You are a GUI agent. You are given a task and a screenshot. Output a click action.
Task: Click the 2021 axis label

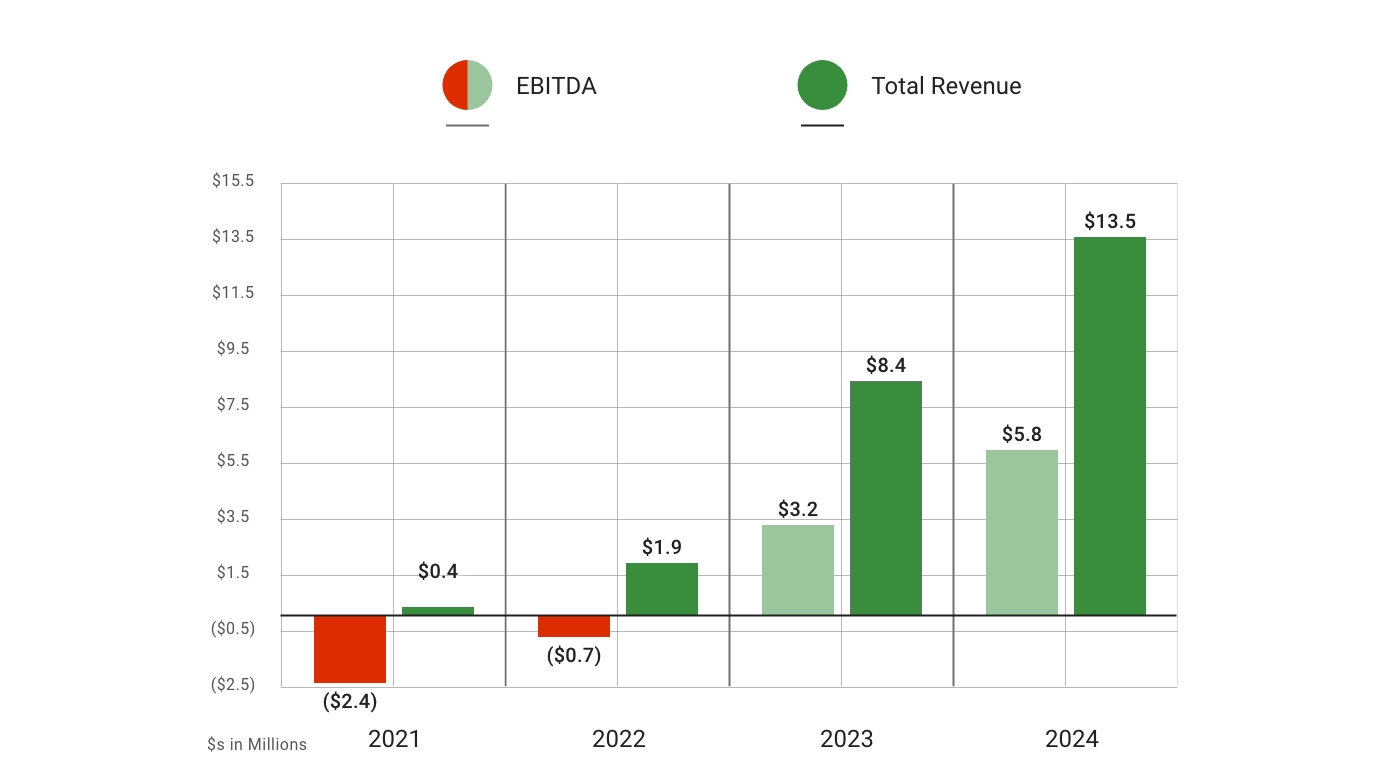[x=394, y=739]
